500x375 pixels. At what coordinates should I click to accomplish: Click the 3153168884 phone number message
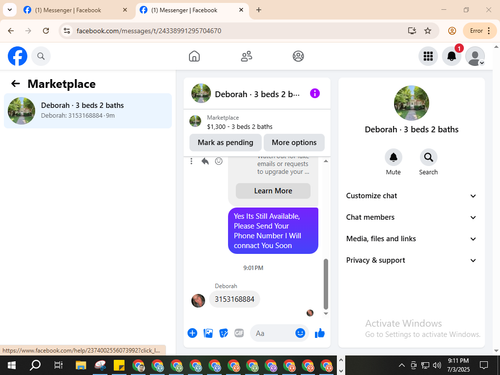(x=234, y=299)
